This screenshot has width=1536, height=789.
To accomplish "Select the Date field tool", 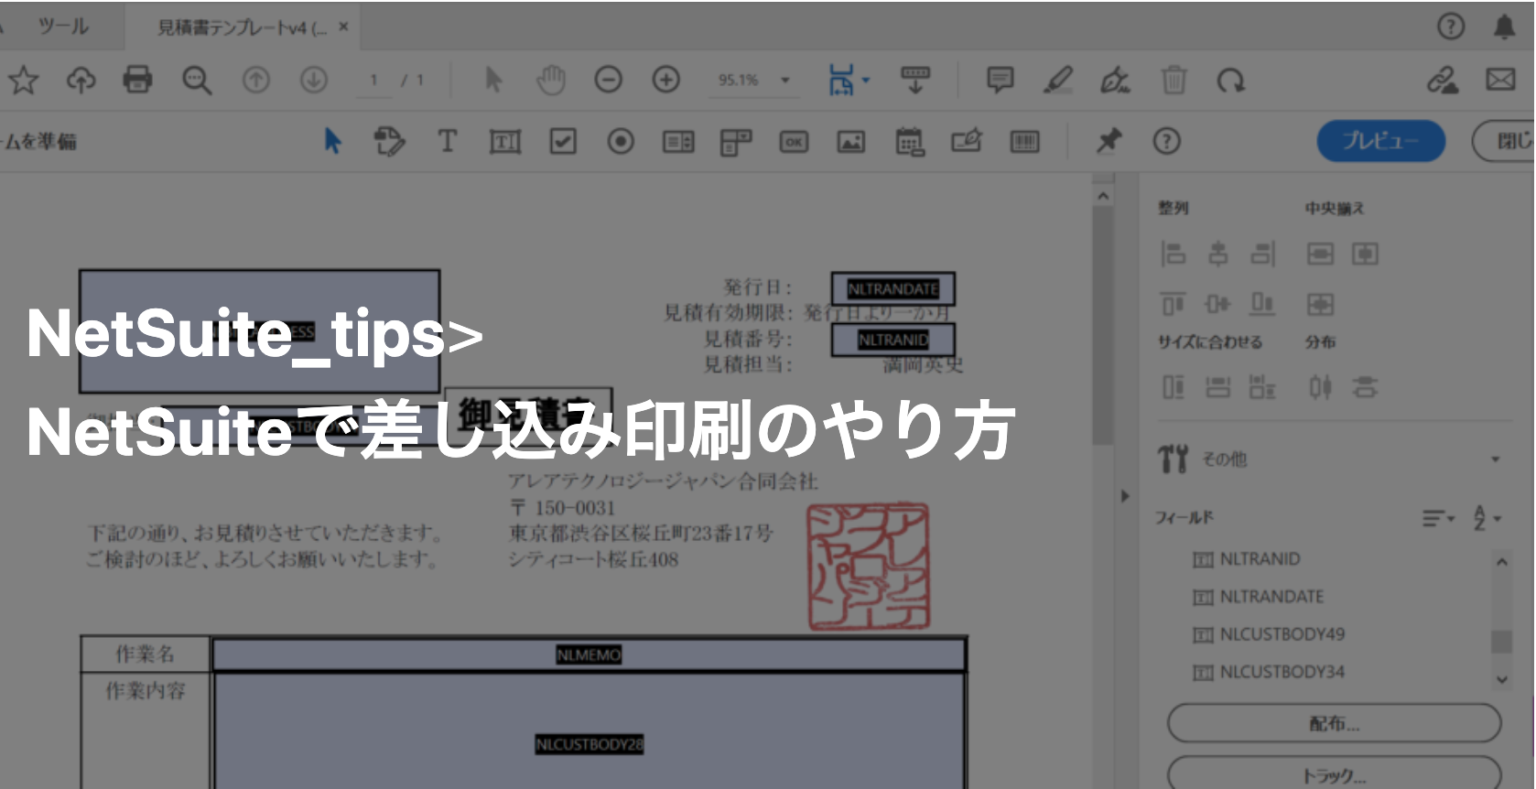I will [x=906, y=141].
